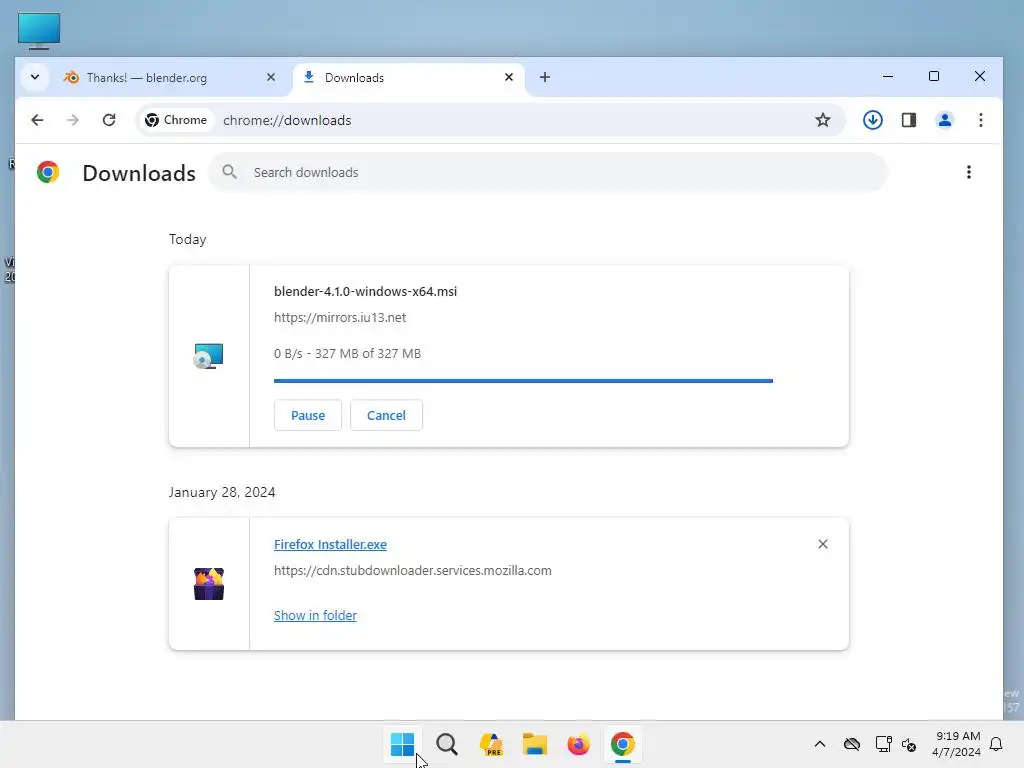Close the Downloads tab
This screenshot has height=768, width=1024.
click(509, 77)
